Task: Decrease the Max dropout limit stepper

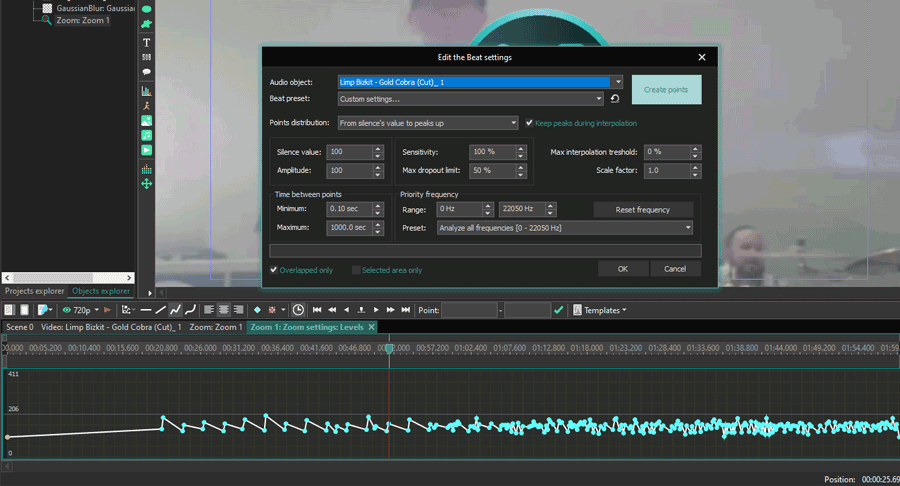Action: 521,173
